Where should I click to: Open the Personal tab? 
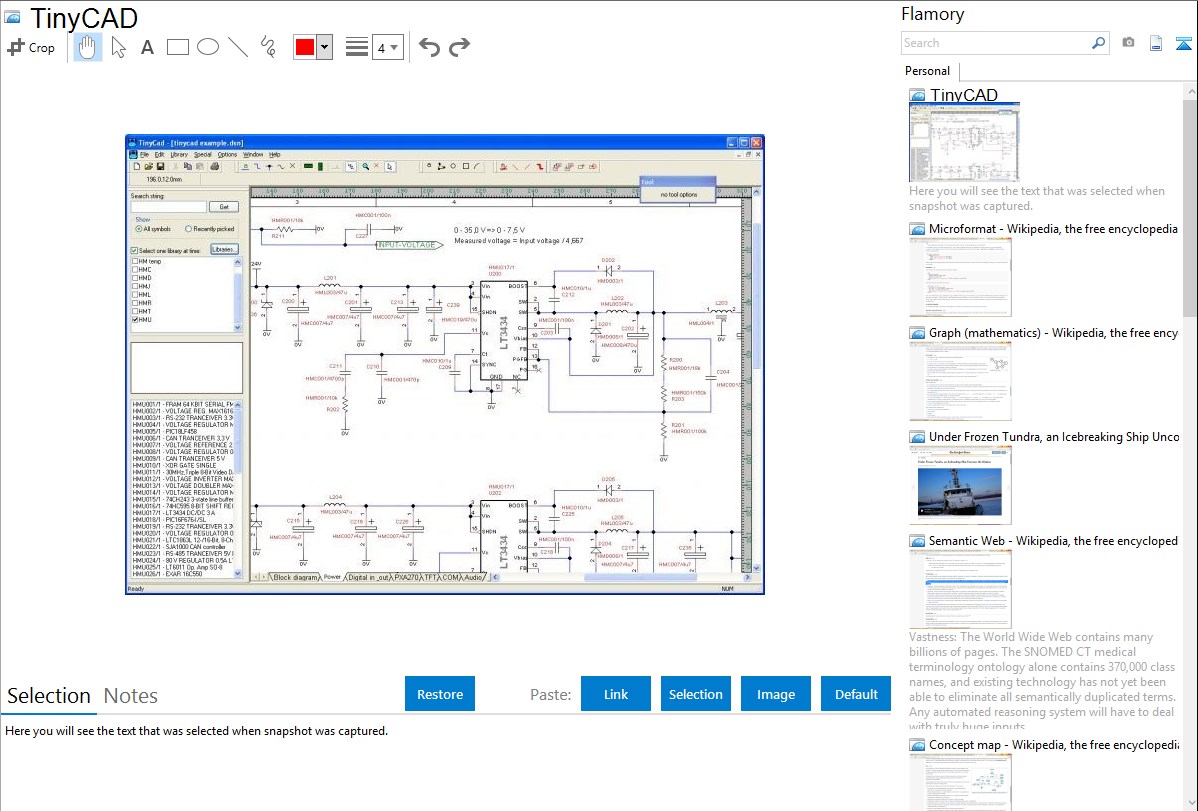click(927, 71)
